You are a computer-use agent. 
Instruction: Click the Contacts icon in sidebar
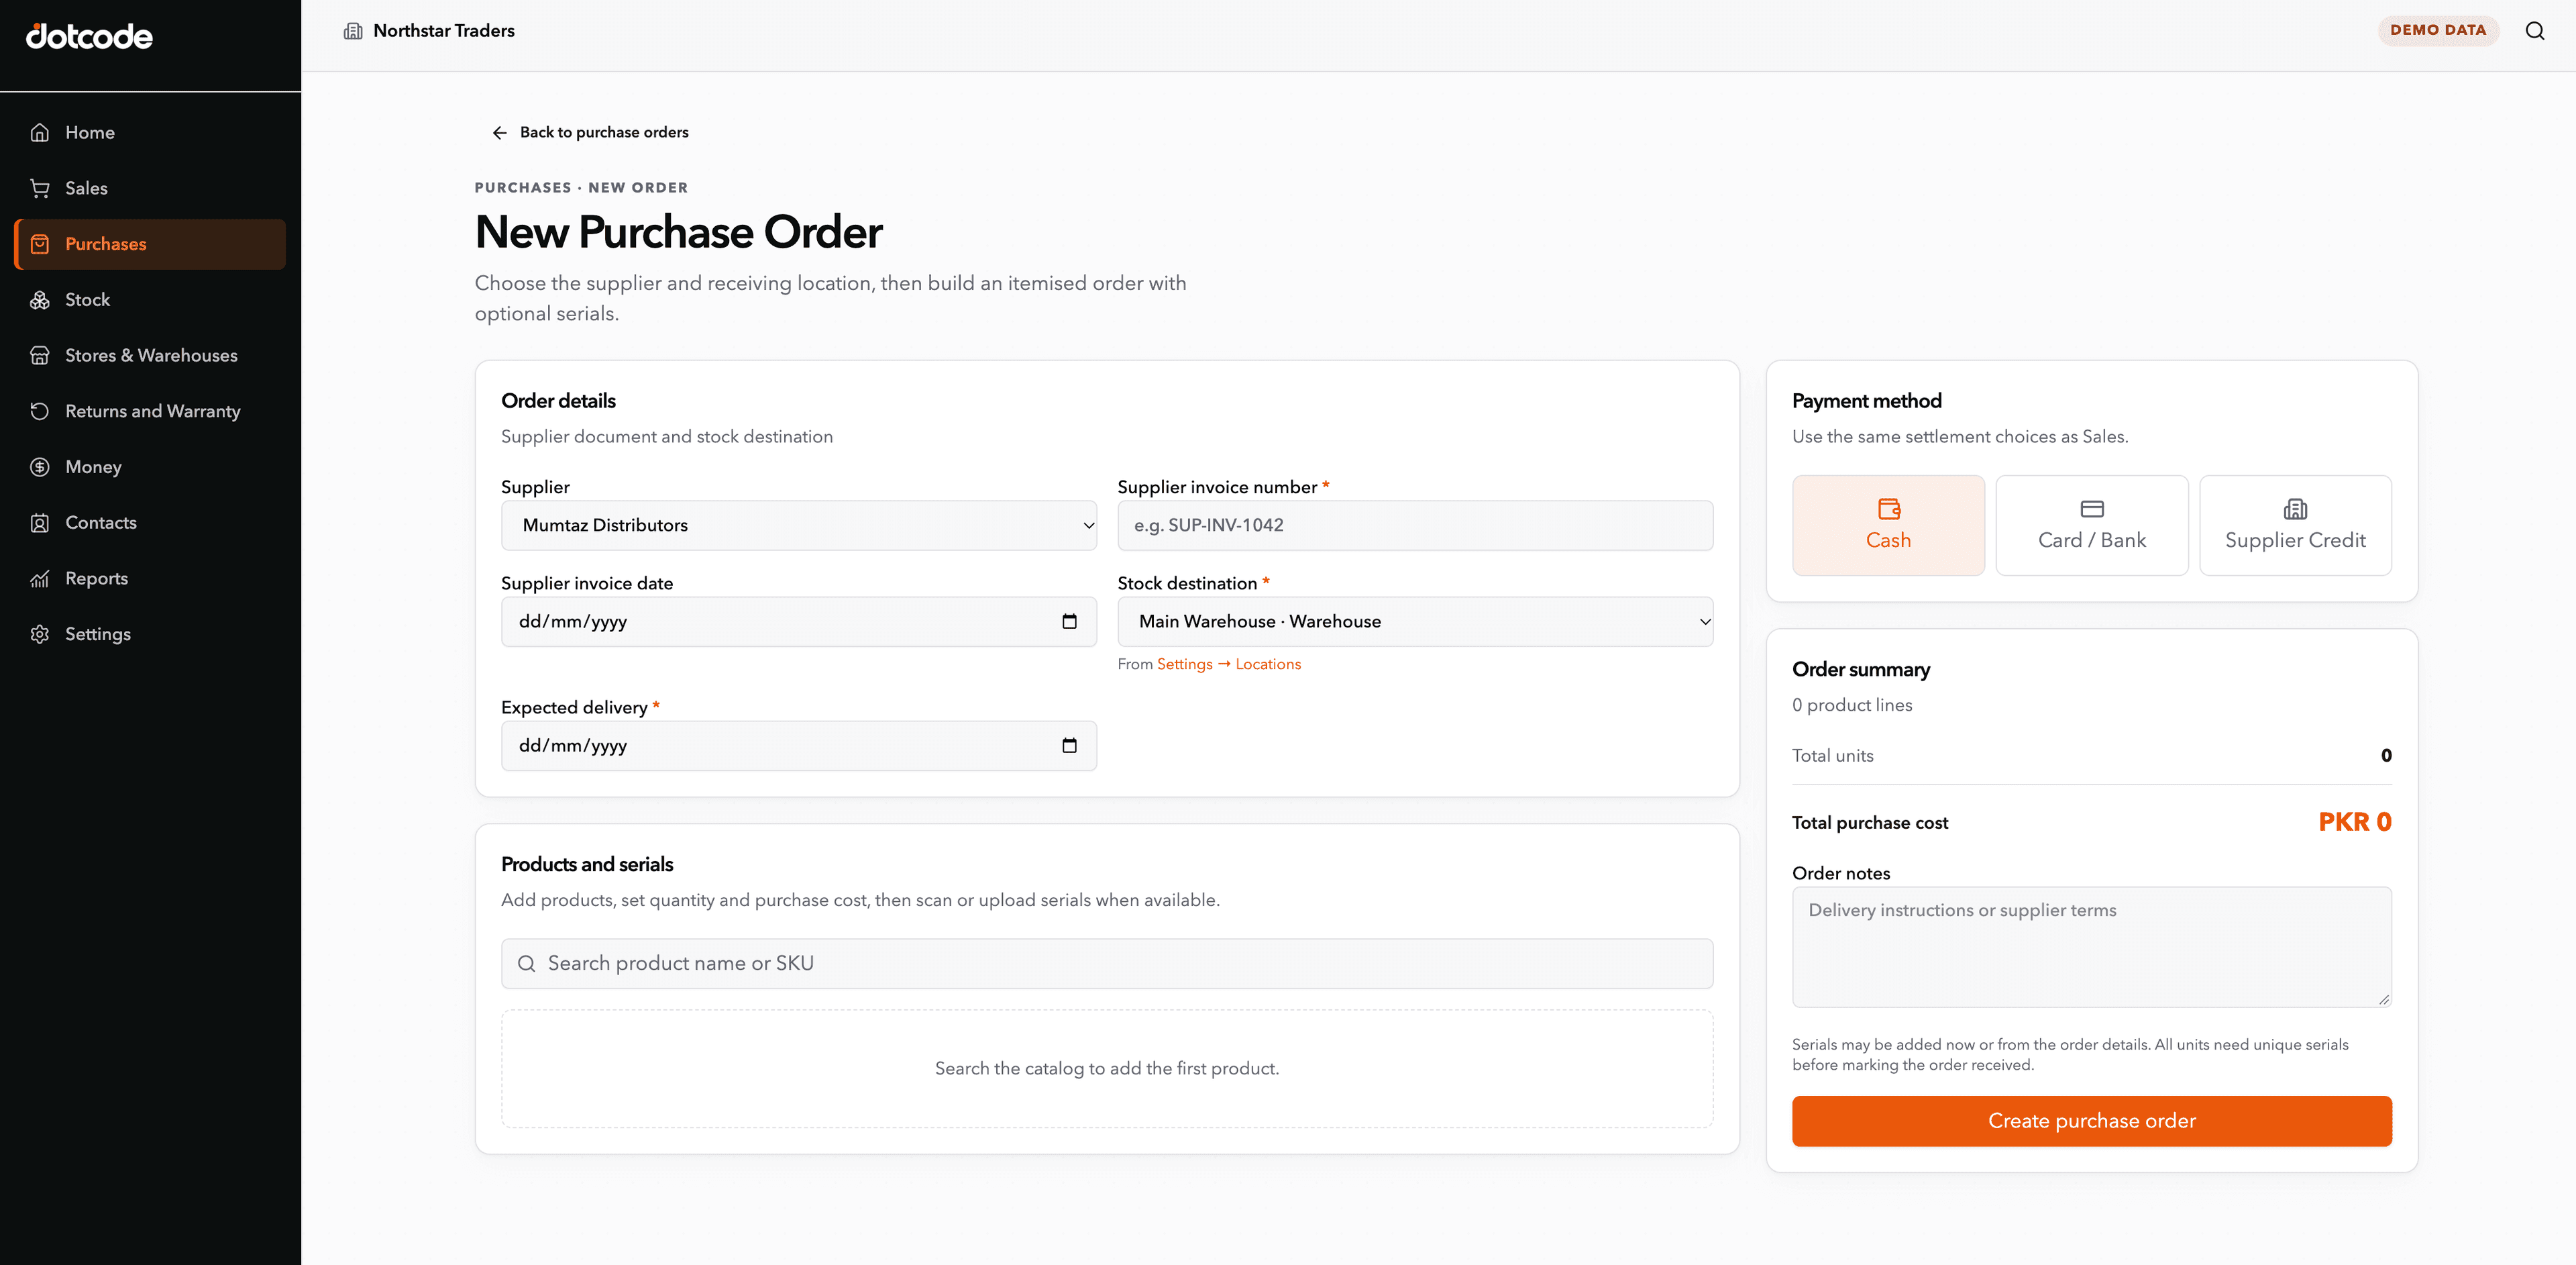pos(40,523)
